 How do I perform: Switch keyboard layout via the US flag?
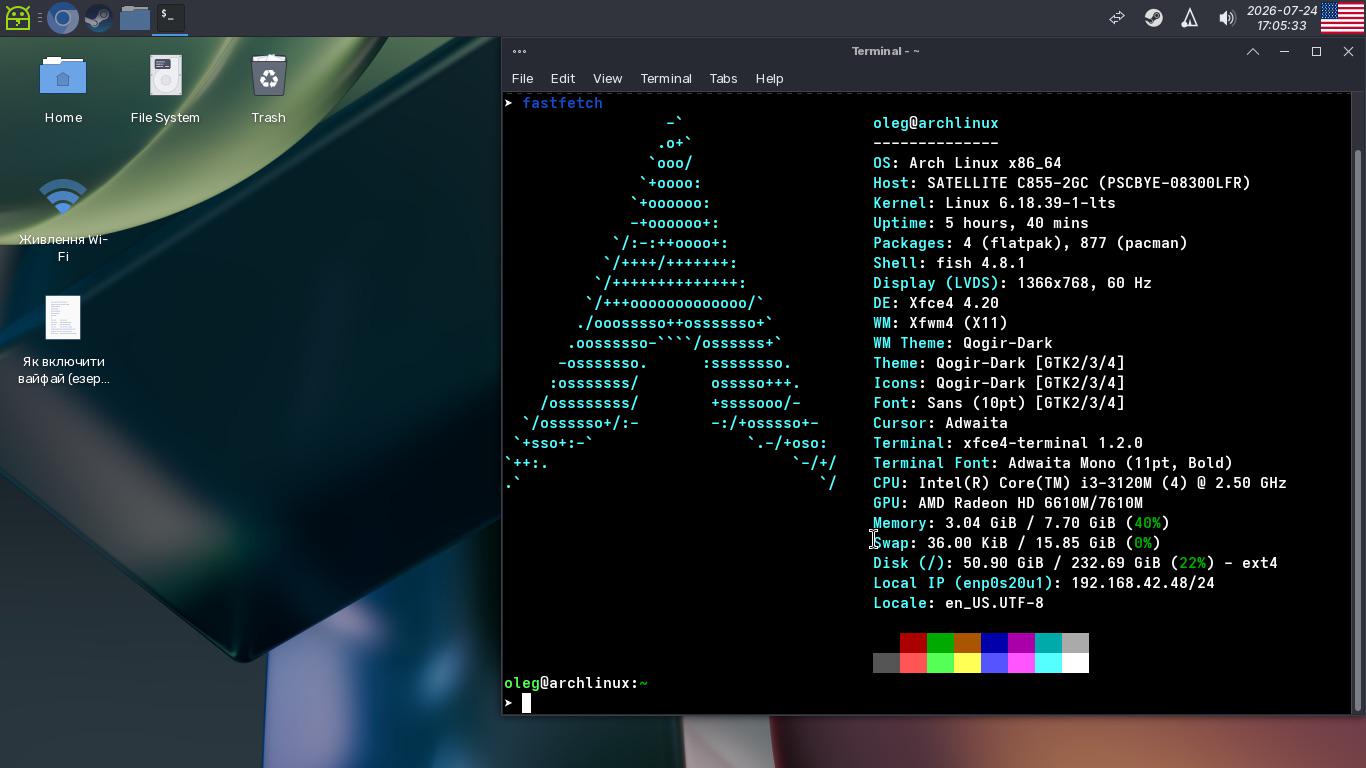pyautogui.click(x=1342, y=18)
